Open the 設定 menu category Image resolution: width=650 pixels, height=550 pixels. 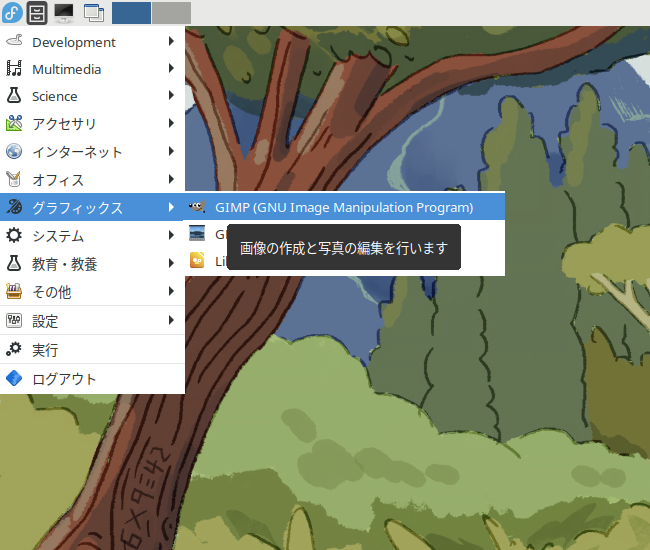(x=92, y=320)
